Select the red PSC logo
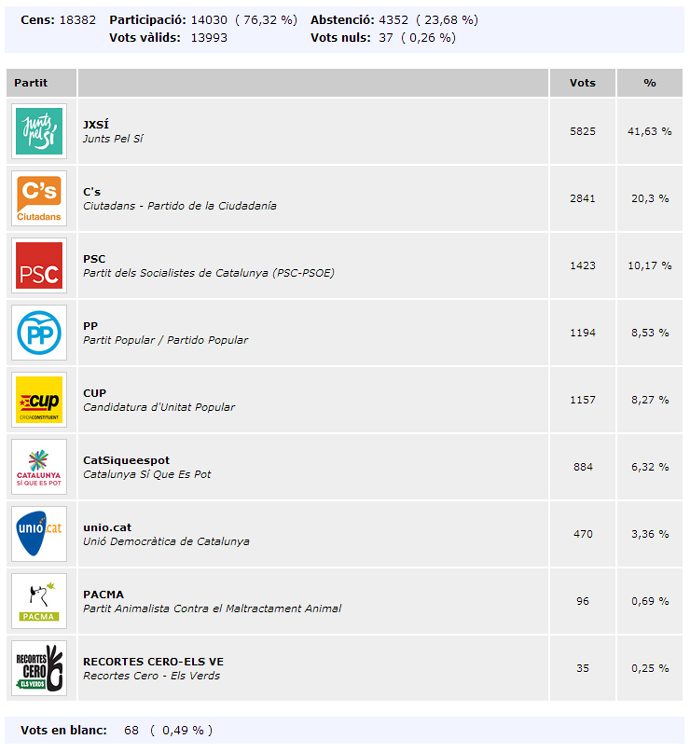 pyautogui.click(x=40, y=265)
